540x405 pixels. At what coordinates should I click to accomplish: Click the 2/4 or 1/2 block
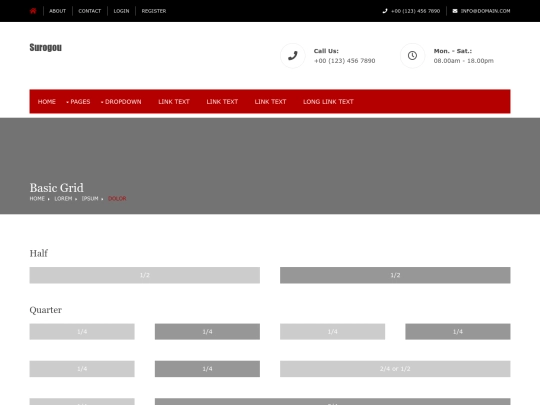(395, 369)
